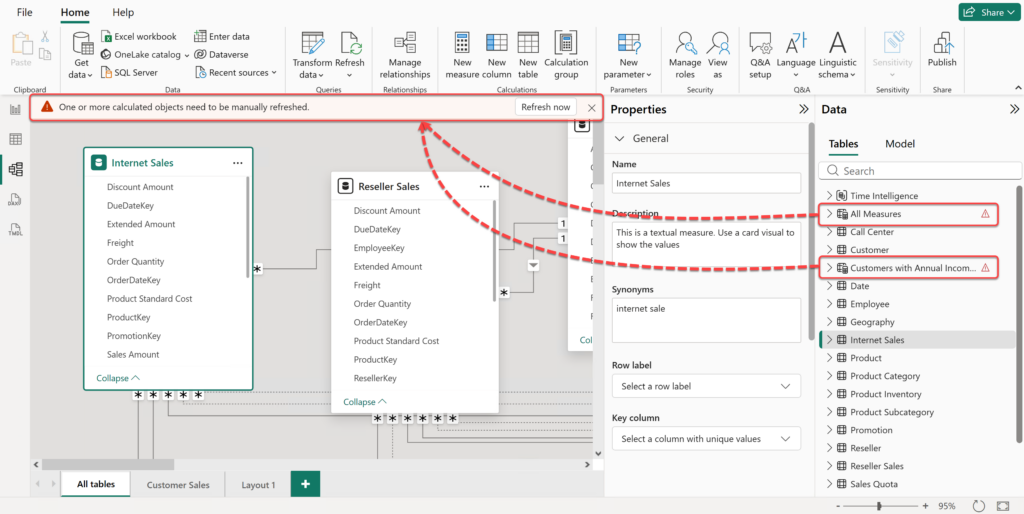
Task: Open the Help ribbon tab
Action: (123, 12)
